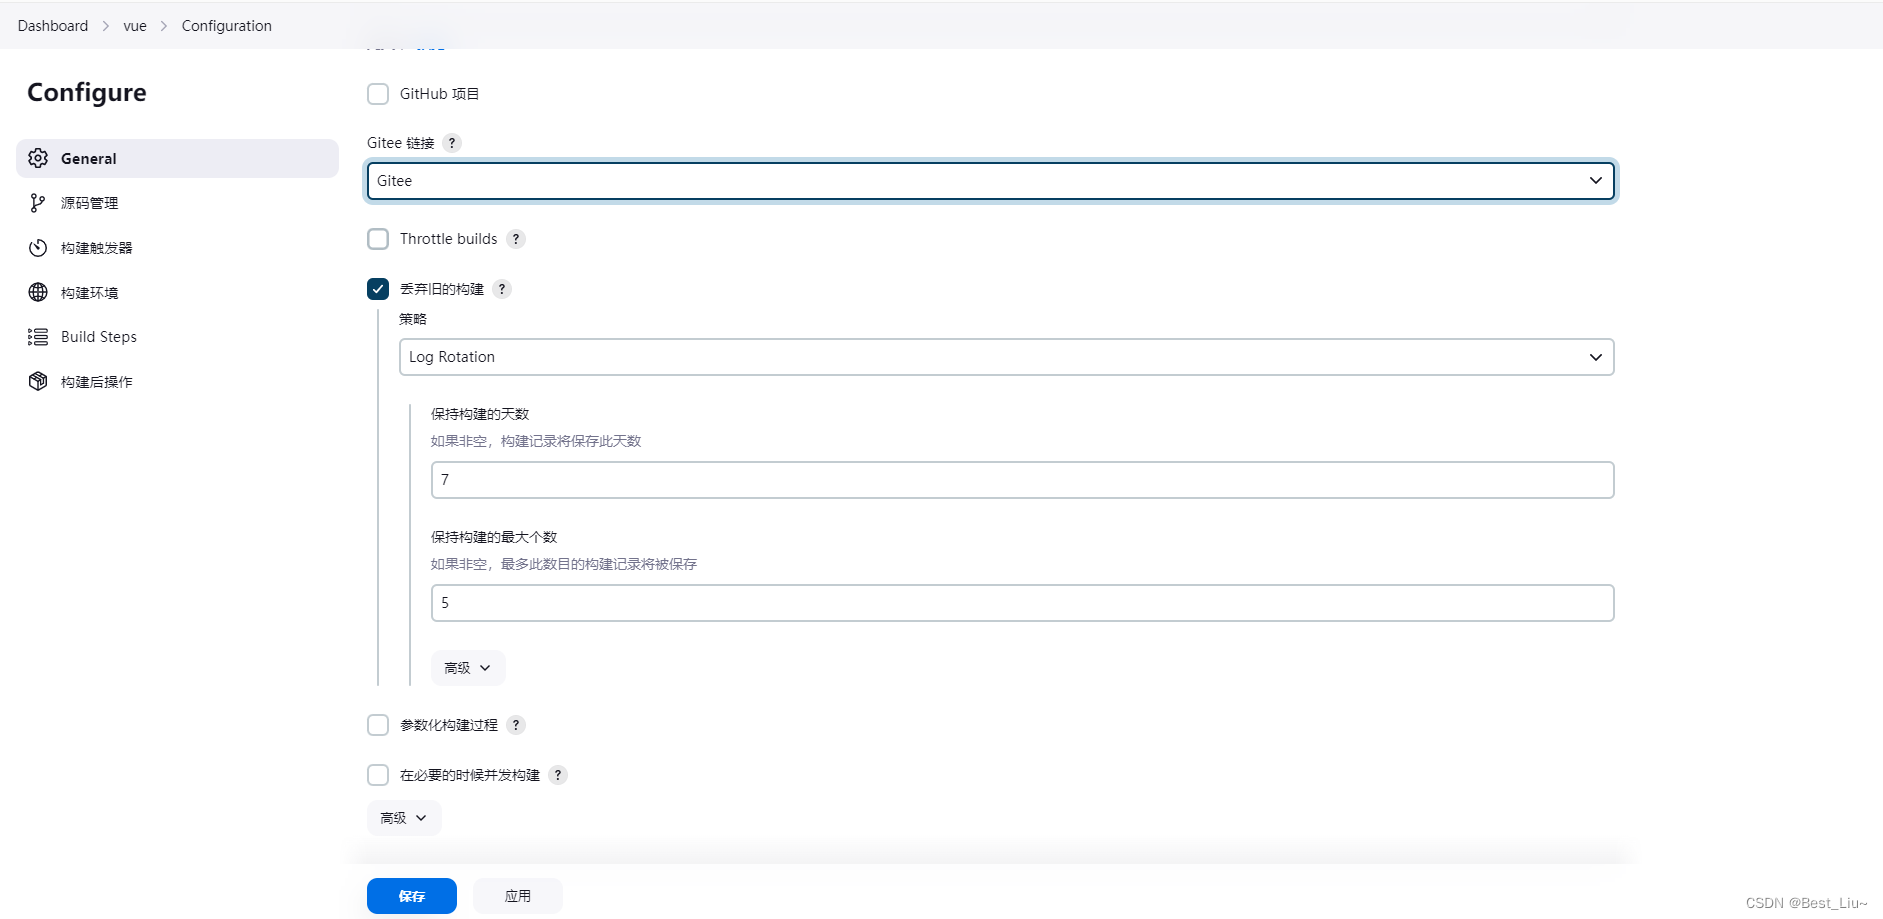The height and width of the screenshot is (919, 1883).
Task: Click the clock icon beside 构建触发器
Action: point(37,247)
